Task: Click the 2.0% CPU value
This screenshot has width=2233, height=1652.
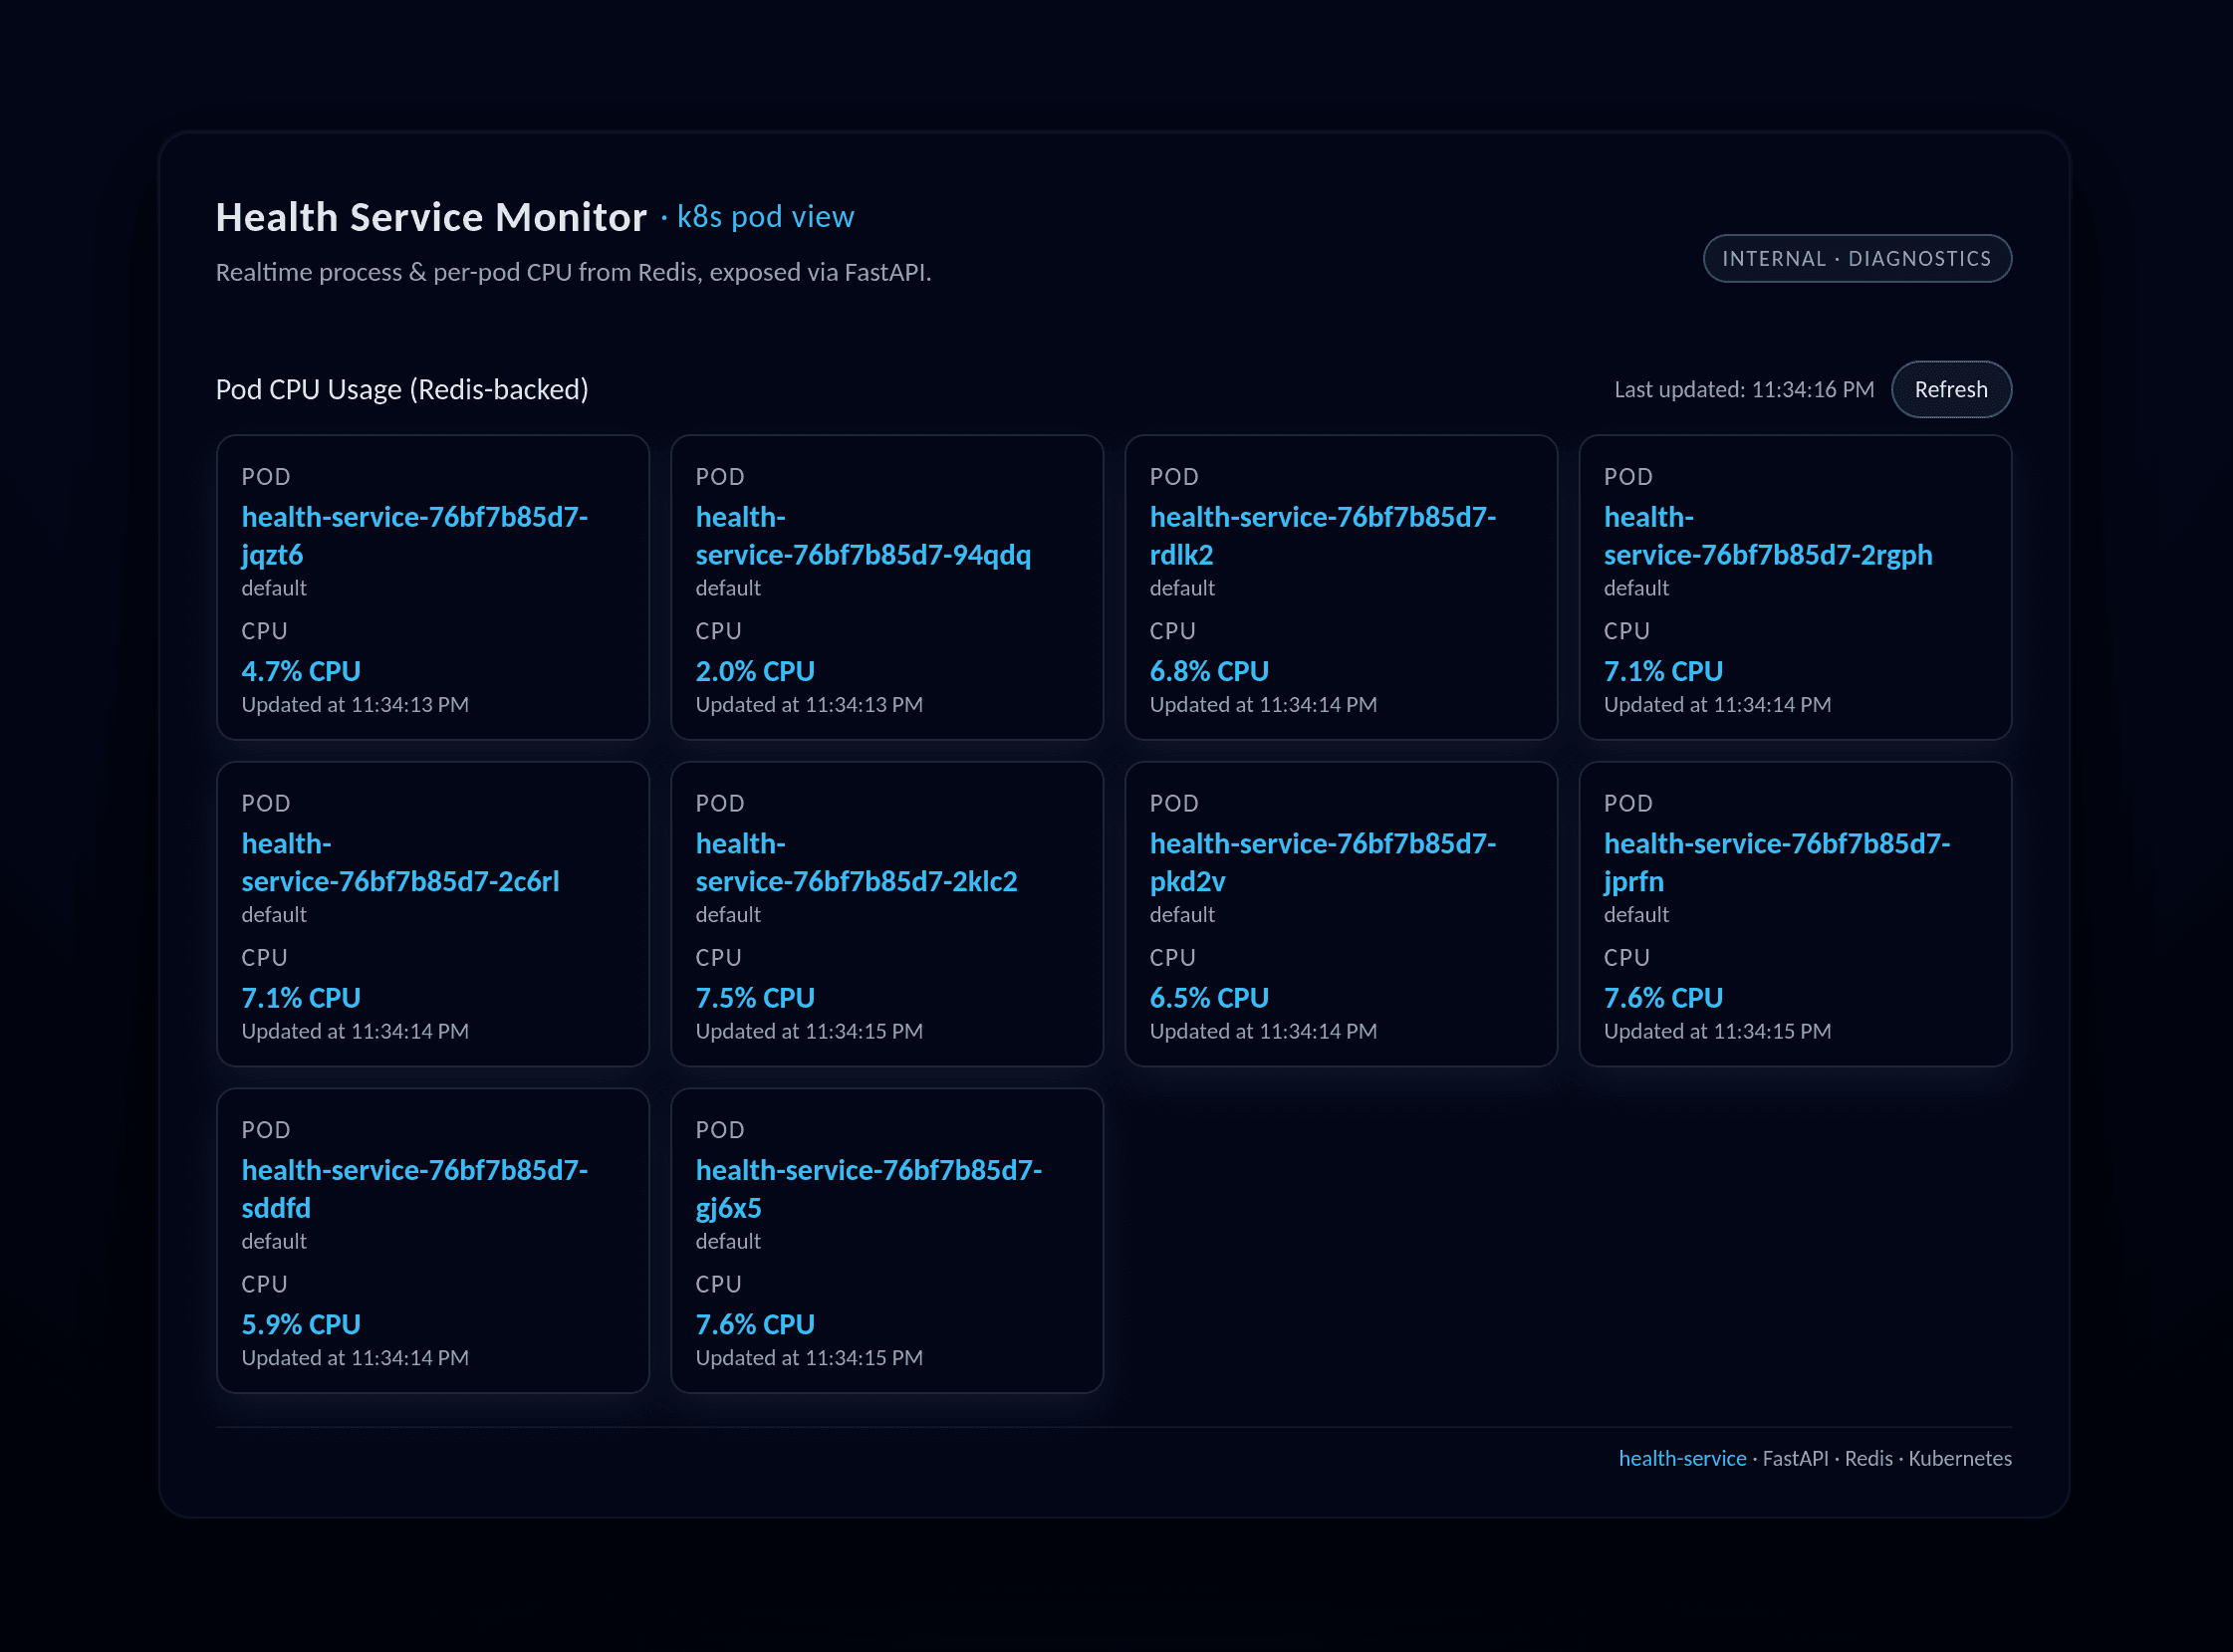Action: (x=755, y=671)
